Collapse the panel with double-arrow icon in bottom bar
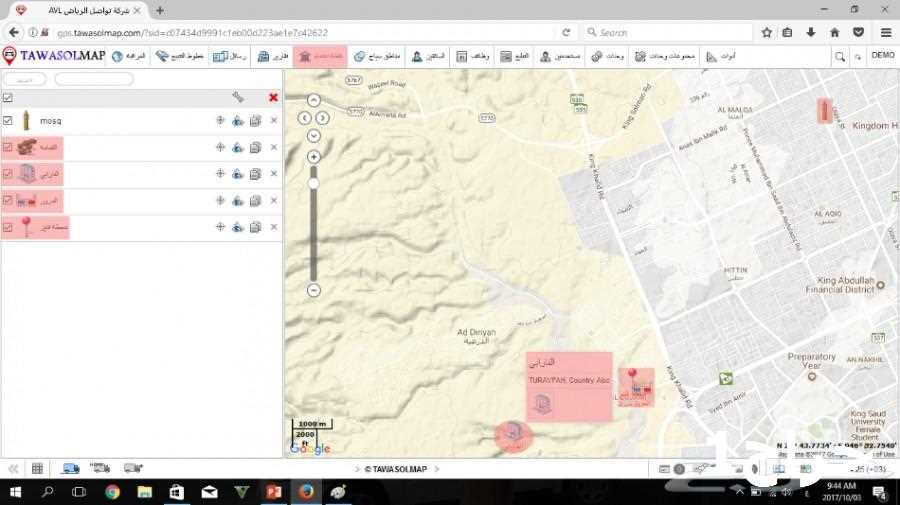Viewport: 900px width, 505px height. [13, 469]
